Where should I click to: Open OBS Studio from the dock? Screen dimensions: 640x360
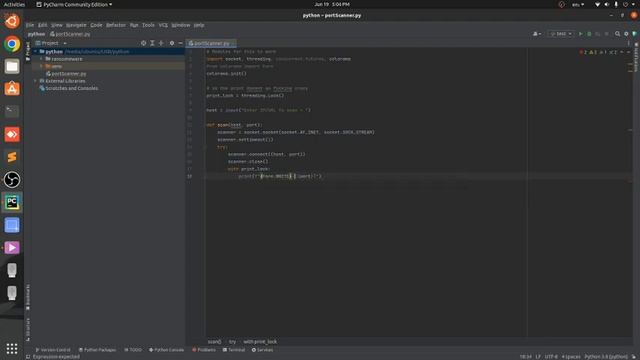[x=12, y=180]
